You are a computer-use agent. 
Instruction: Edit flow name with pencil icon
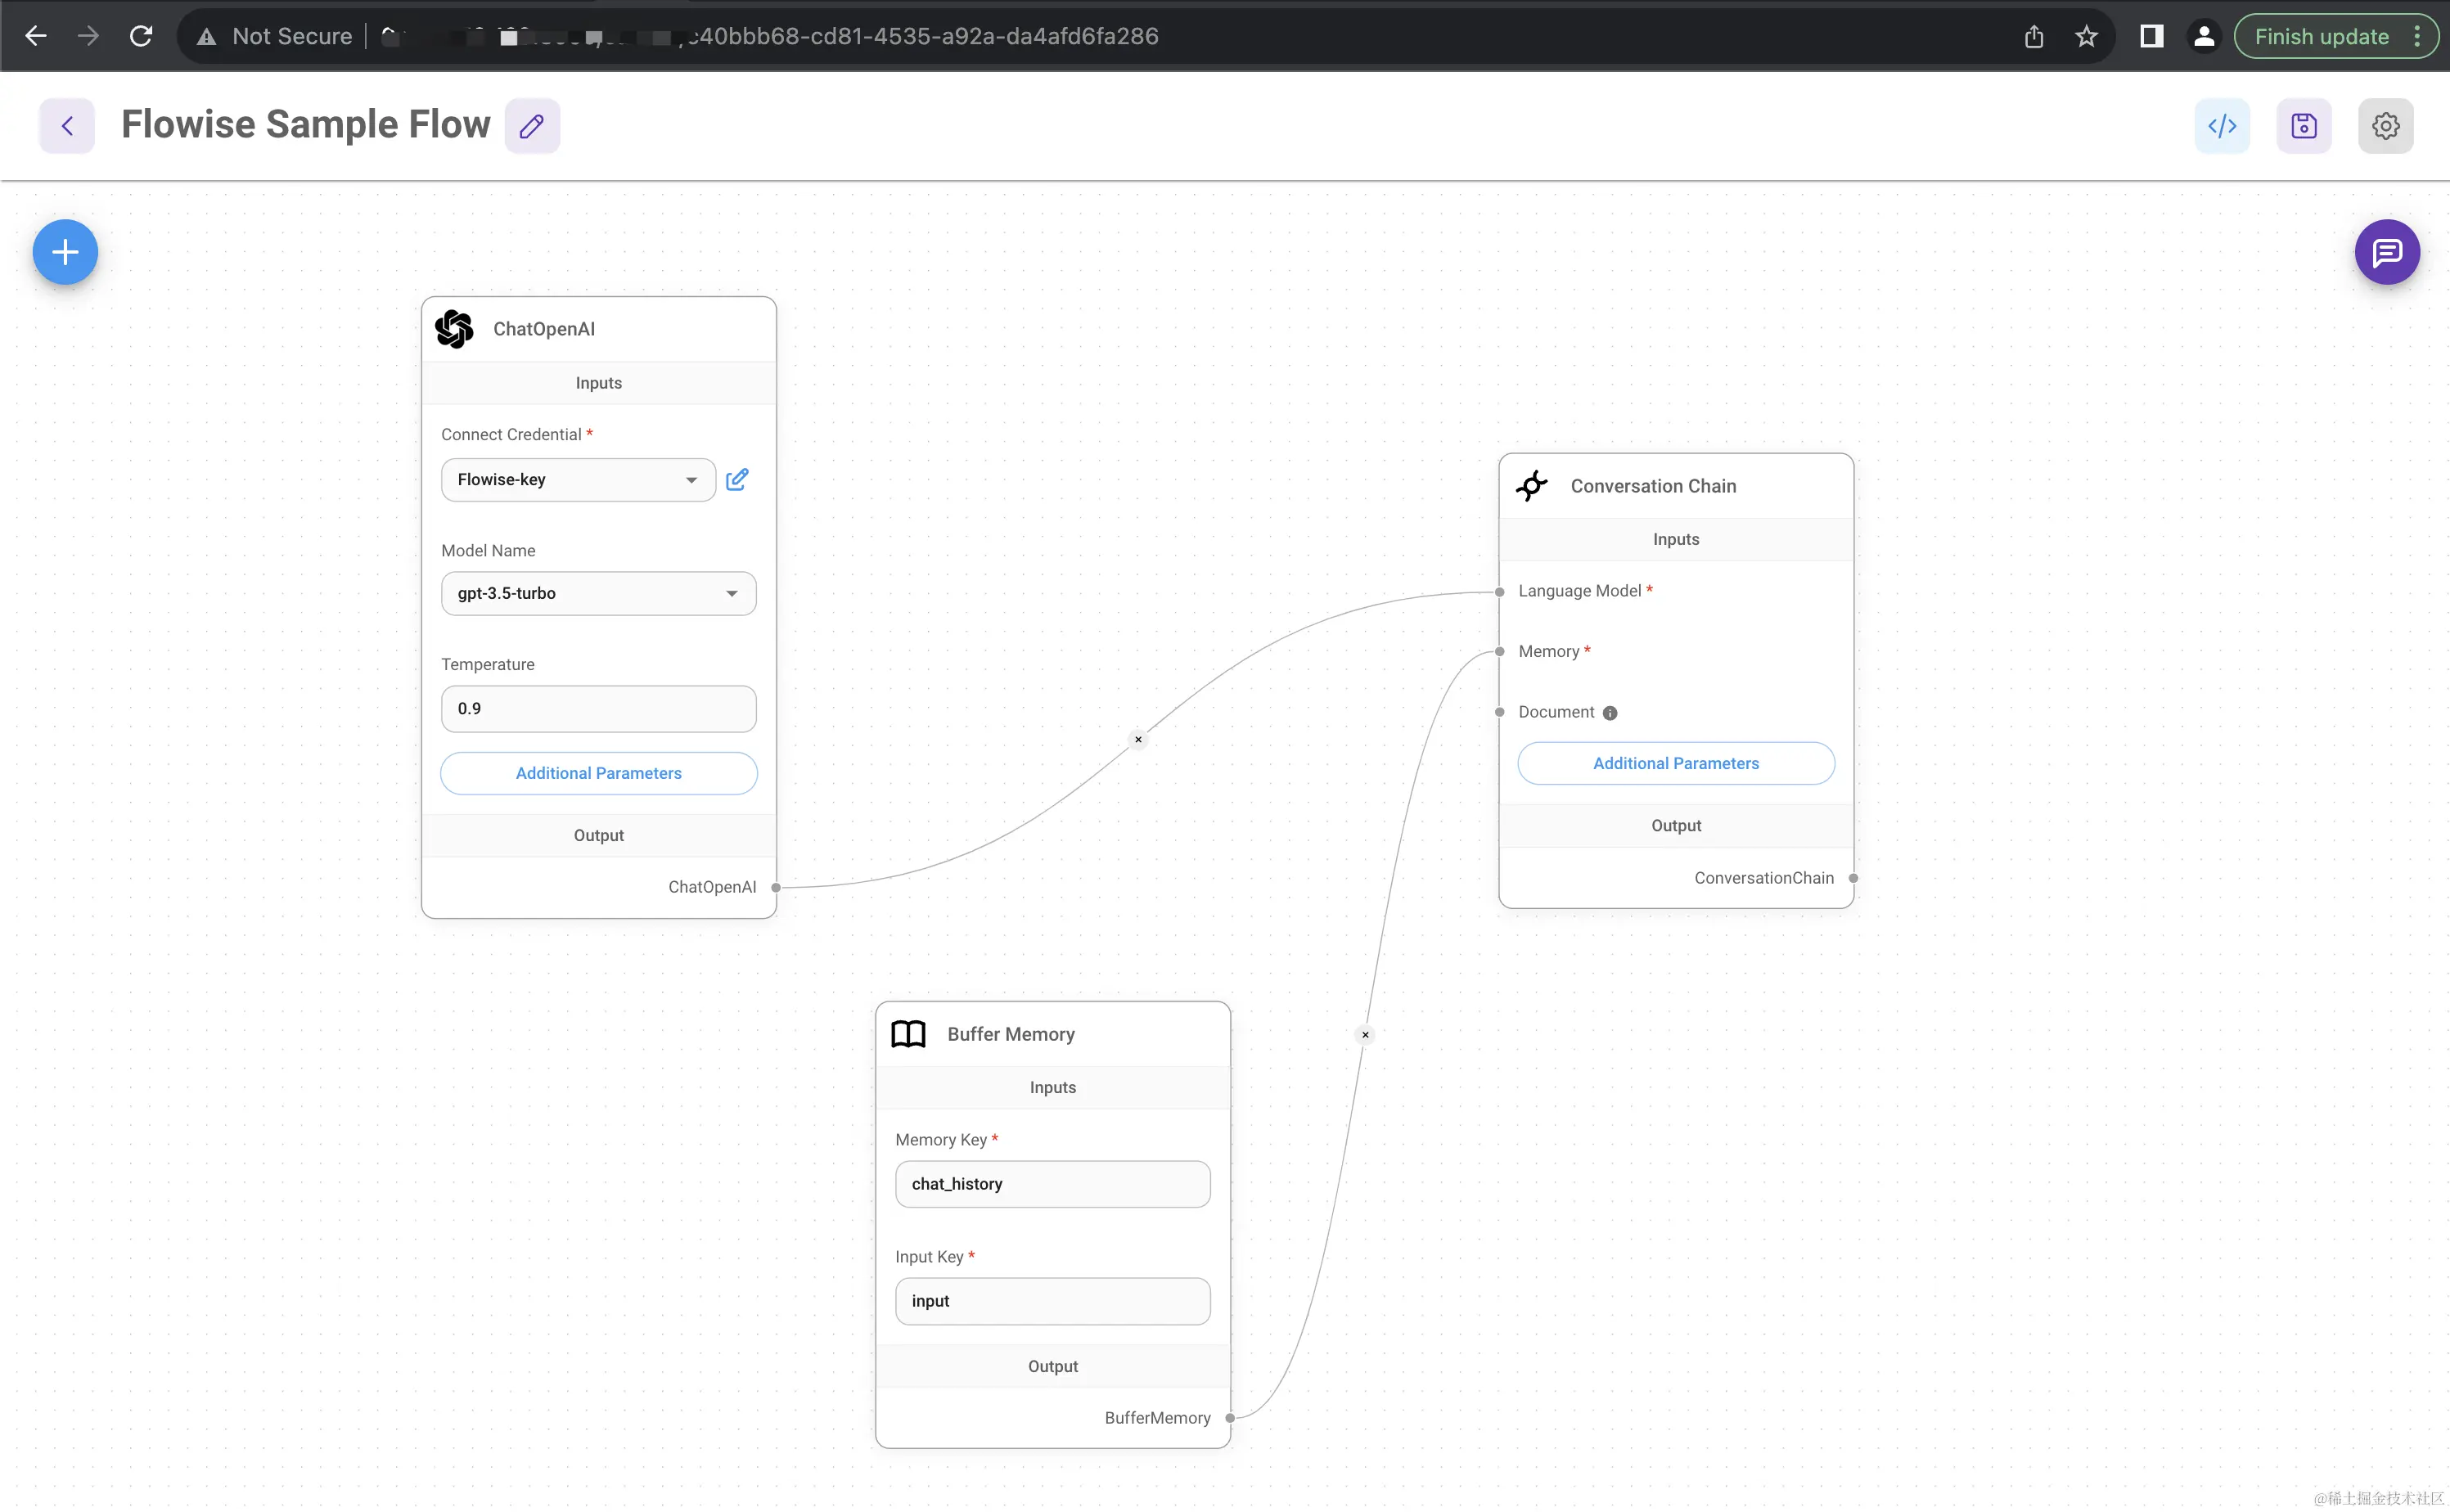click(x=532, y=126)
